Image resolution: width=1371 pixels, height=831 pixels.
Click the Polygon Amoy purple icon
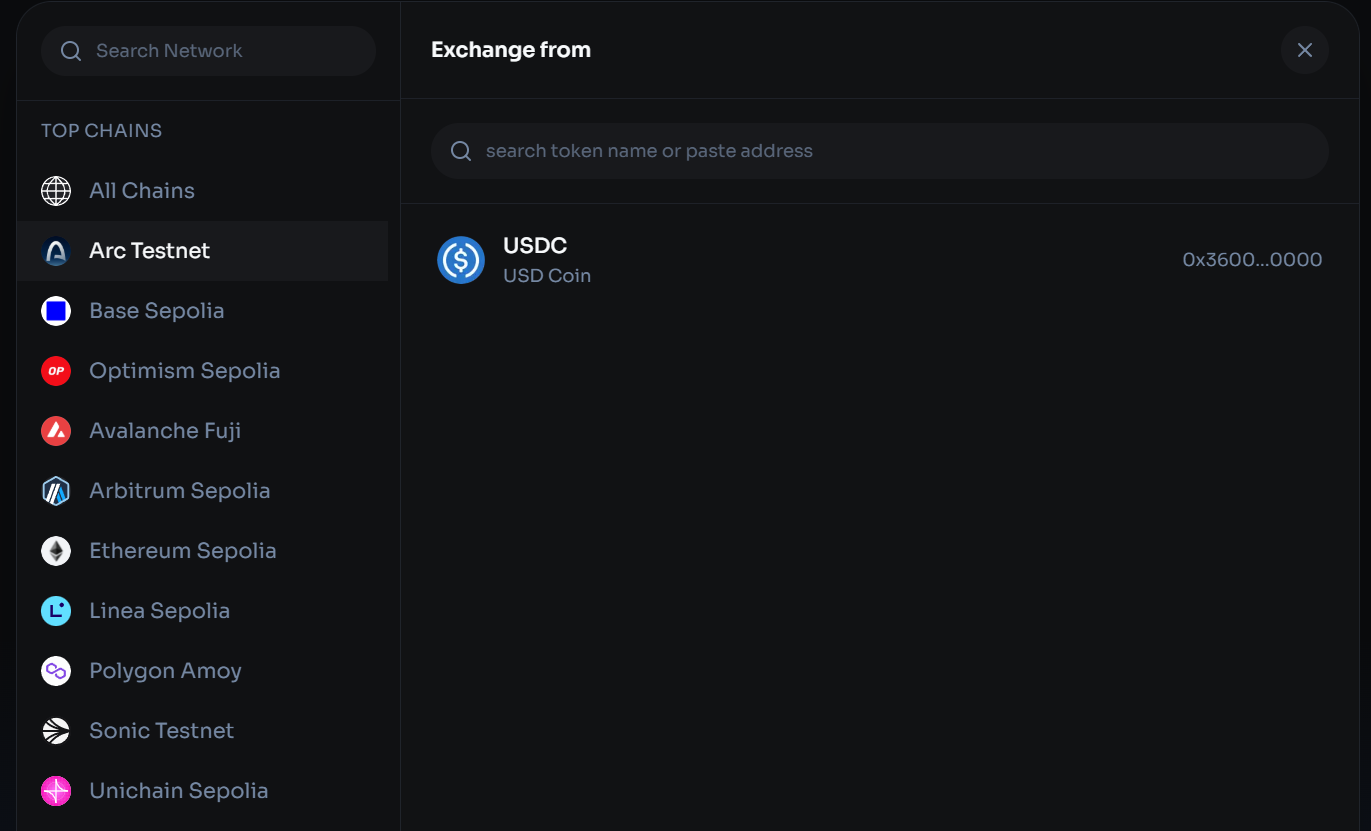[56, 671]
